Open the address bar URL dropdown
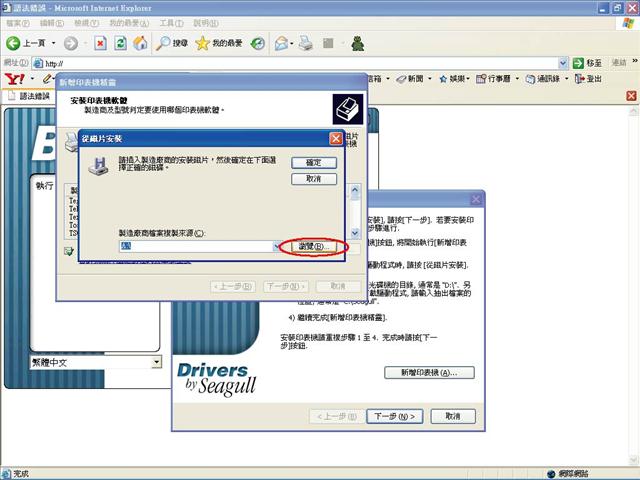The width and height of the screenshot is (640, 480). point(563,63)
